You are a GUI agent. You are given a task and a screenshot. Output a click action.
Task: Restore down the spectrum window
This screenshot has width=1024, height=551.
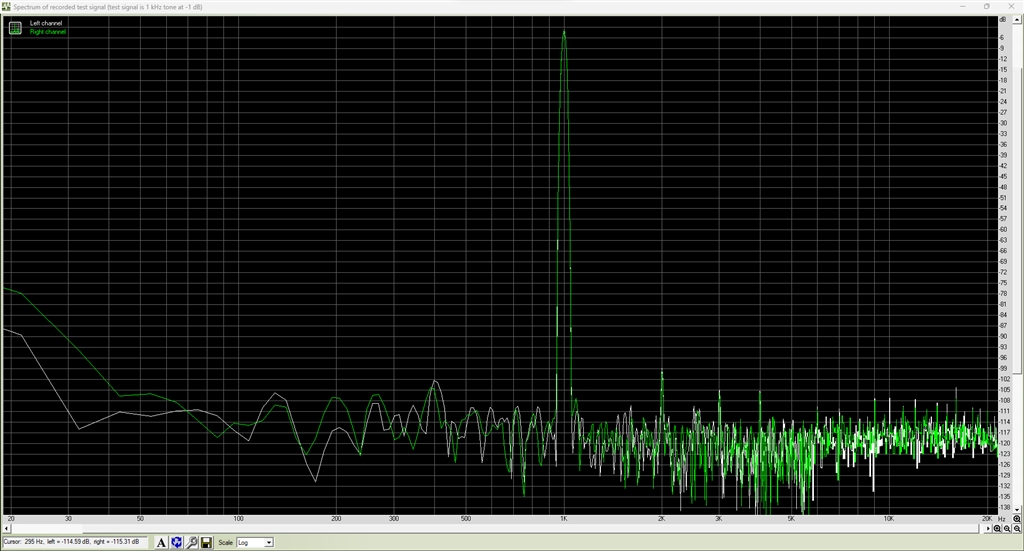[987, 7]
